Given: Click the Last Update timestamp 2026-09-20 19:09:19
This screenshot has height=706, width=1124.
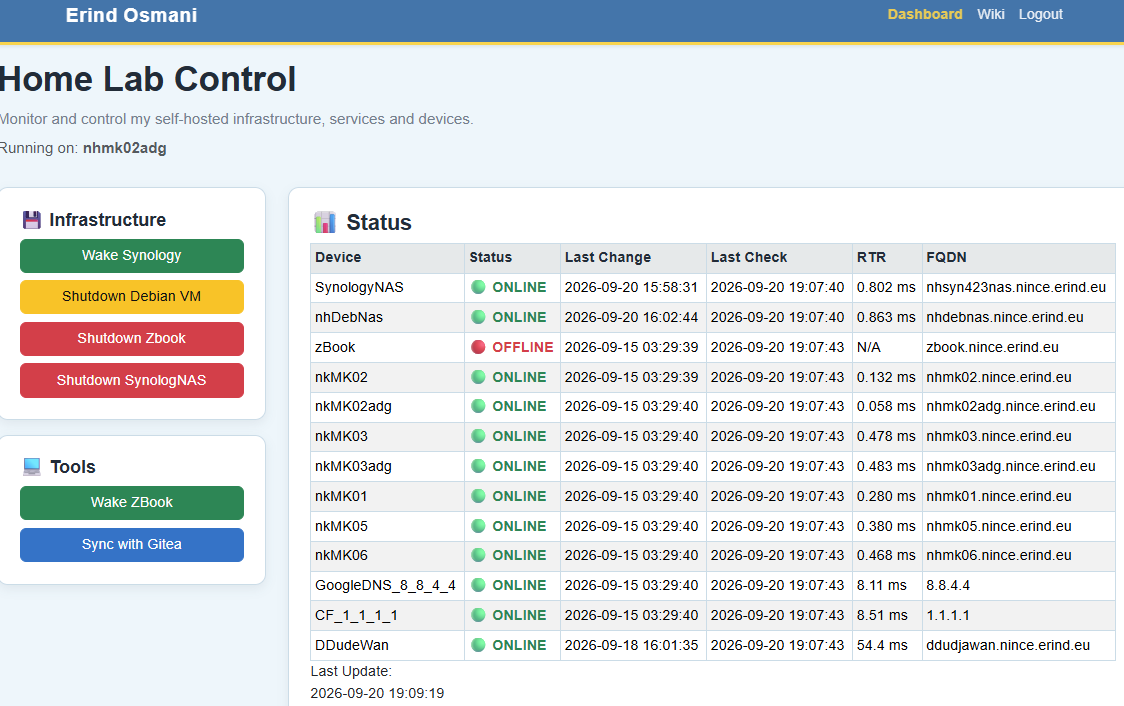Looking at the screenshot, I should 377,693.
